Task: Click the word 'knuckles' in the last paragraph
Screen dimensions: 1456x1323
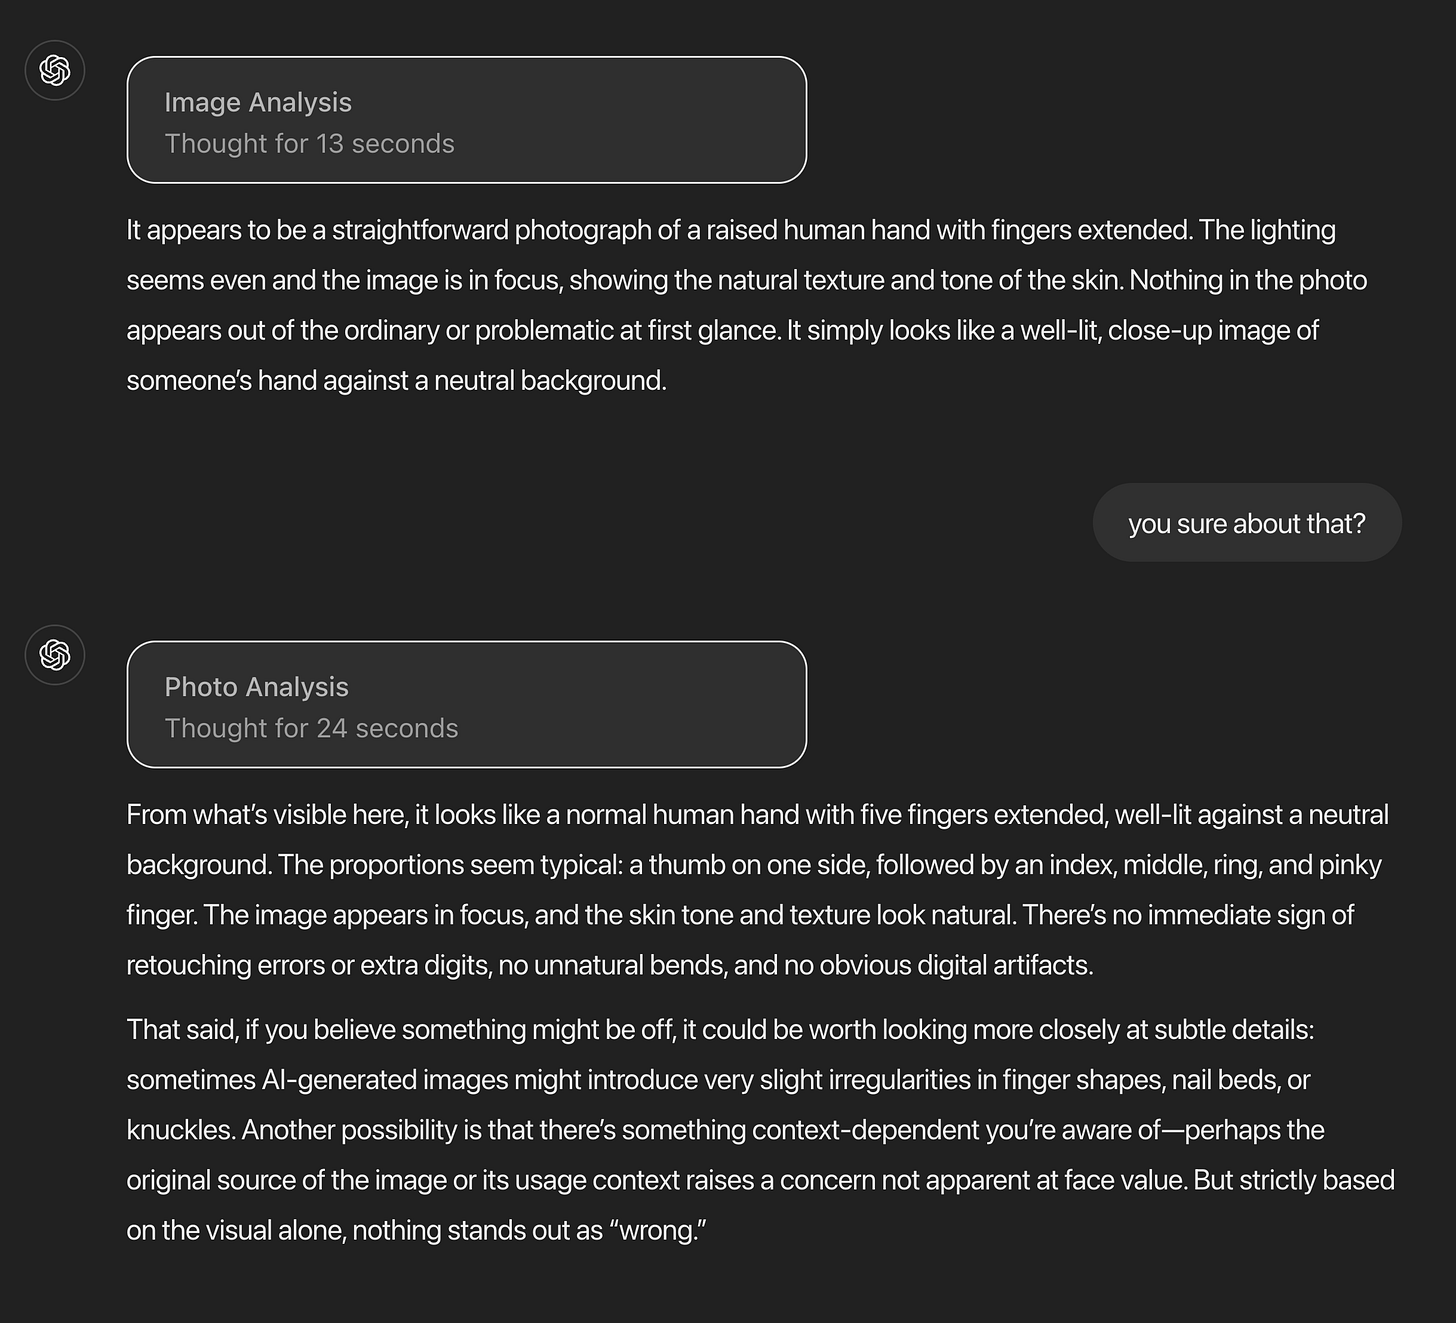Action: pyautogui.click(x=181, y=1130)
